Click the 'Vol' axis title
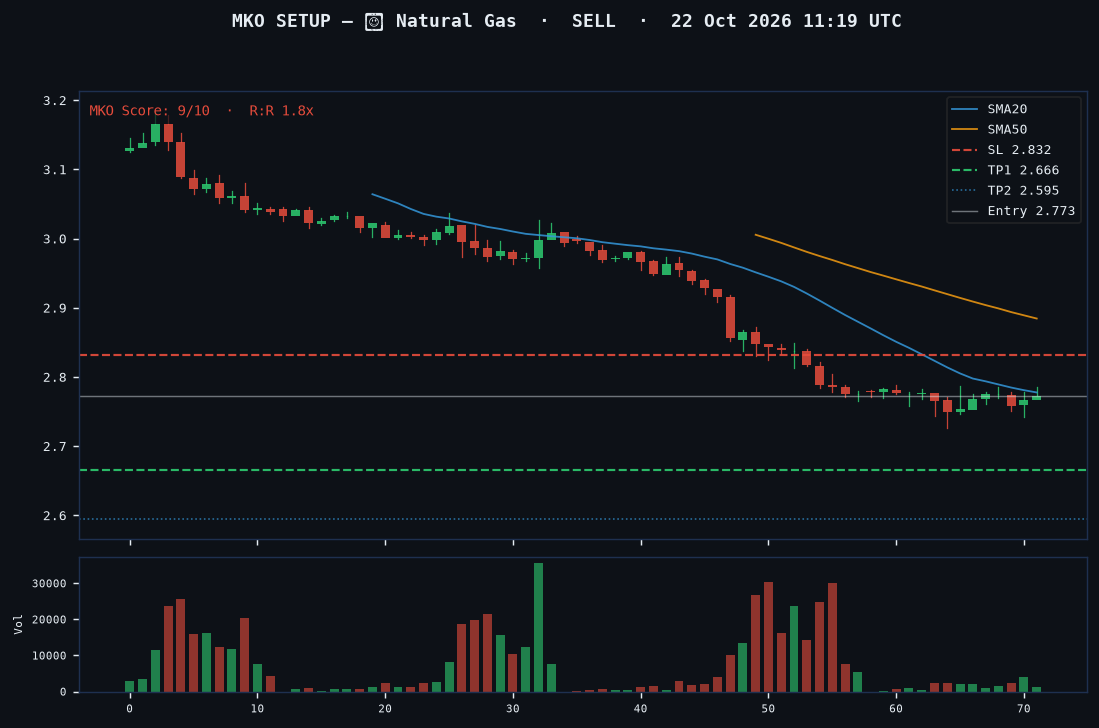The width and height of the screenshot is (1099, 728). click(x=18, y=624)
